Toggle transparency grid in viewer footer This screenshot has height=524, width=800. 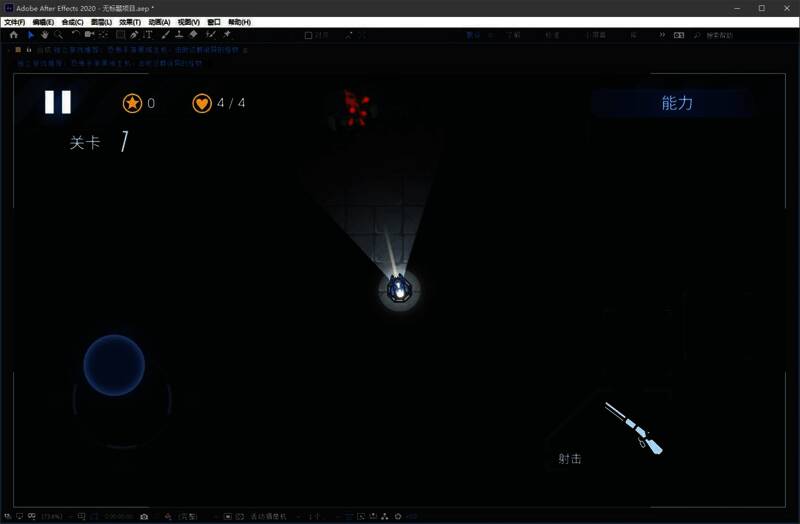240,517
